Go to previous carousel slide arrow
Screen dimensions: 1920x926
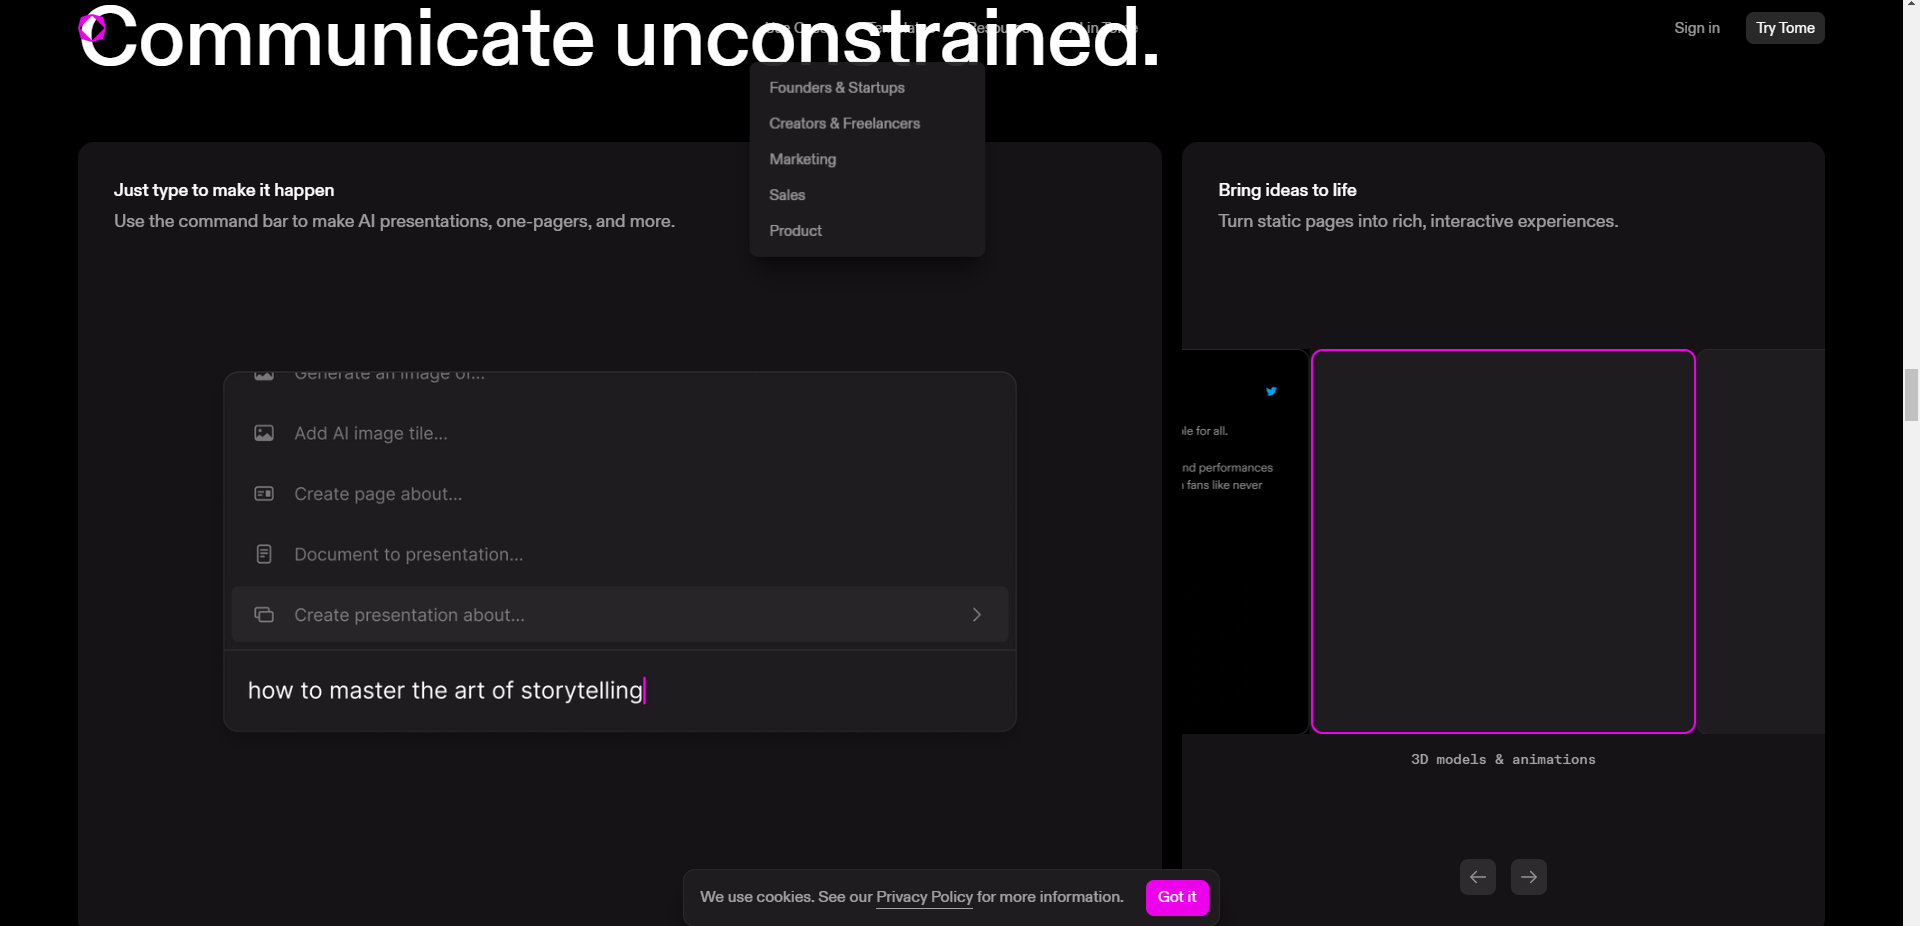[1477, 877]
